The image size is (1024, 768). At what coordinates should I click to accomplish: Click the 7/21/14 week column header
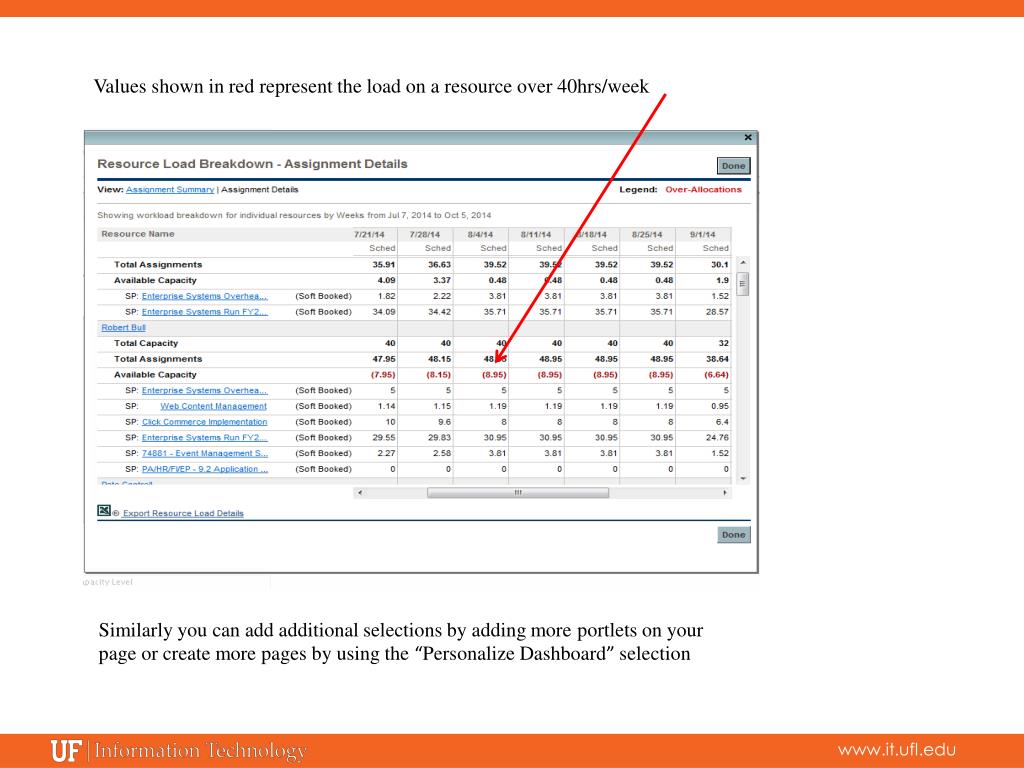(370, 234)
